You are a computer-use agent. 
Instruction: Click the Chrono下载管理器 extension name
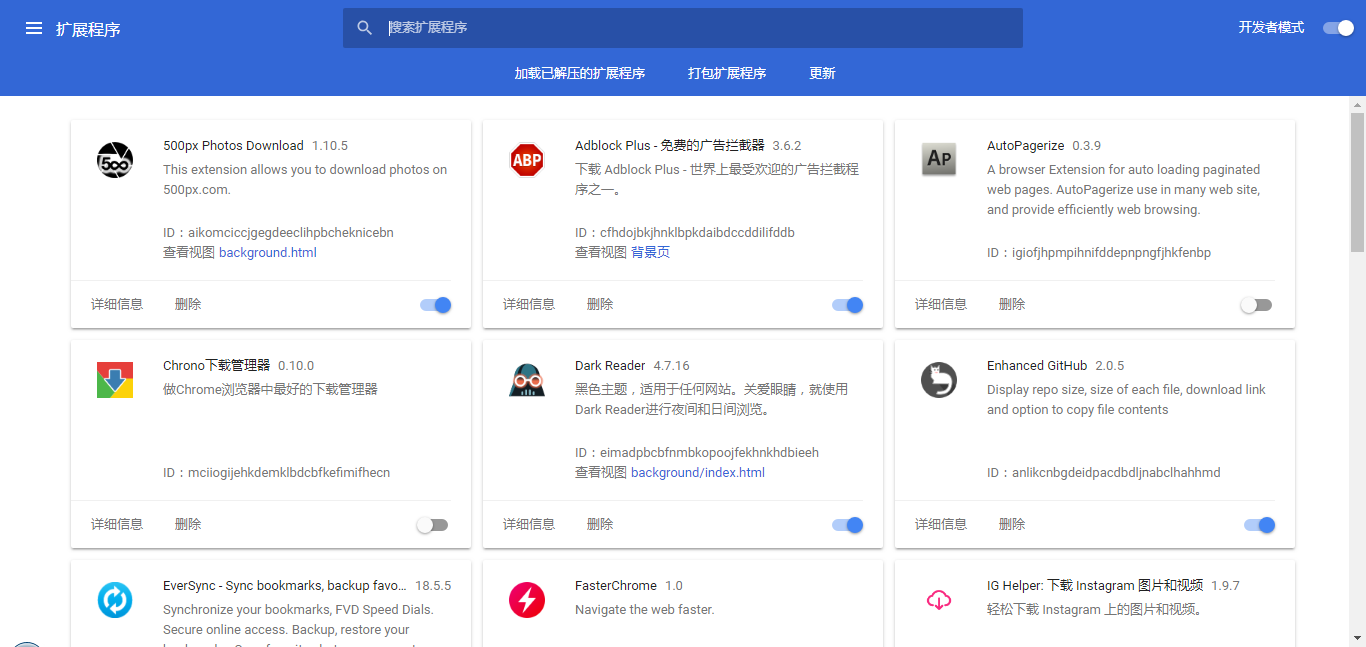tap(217, 366)
